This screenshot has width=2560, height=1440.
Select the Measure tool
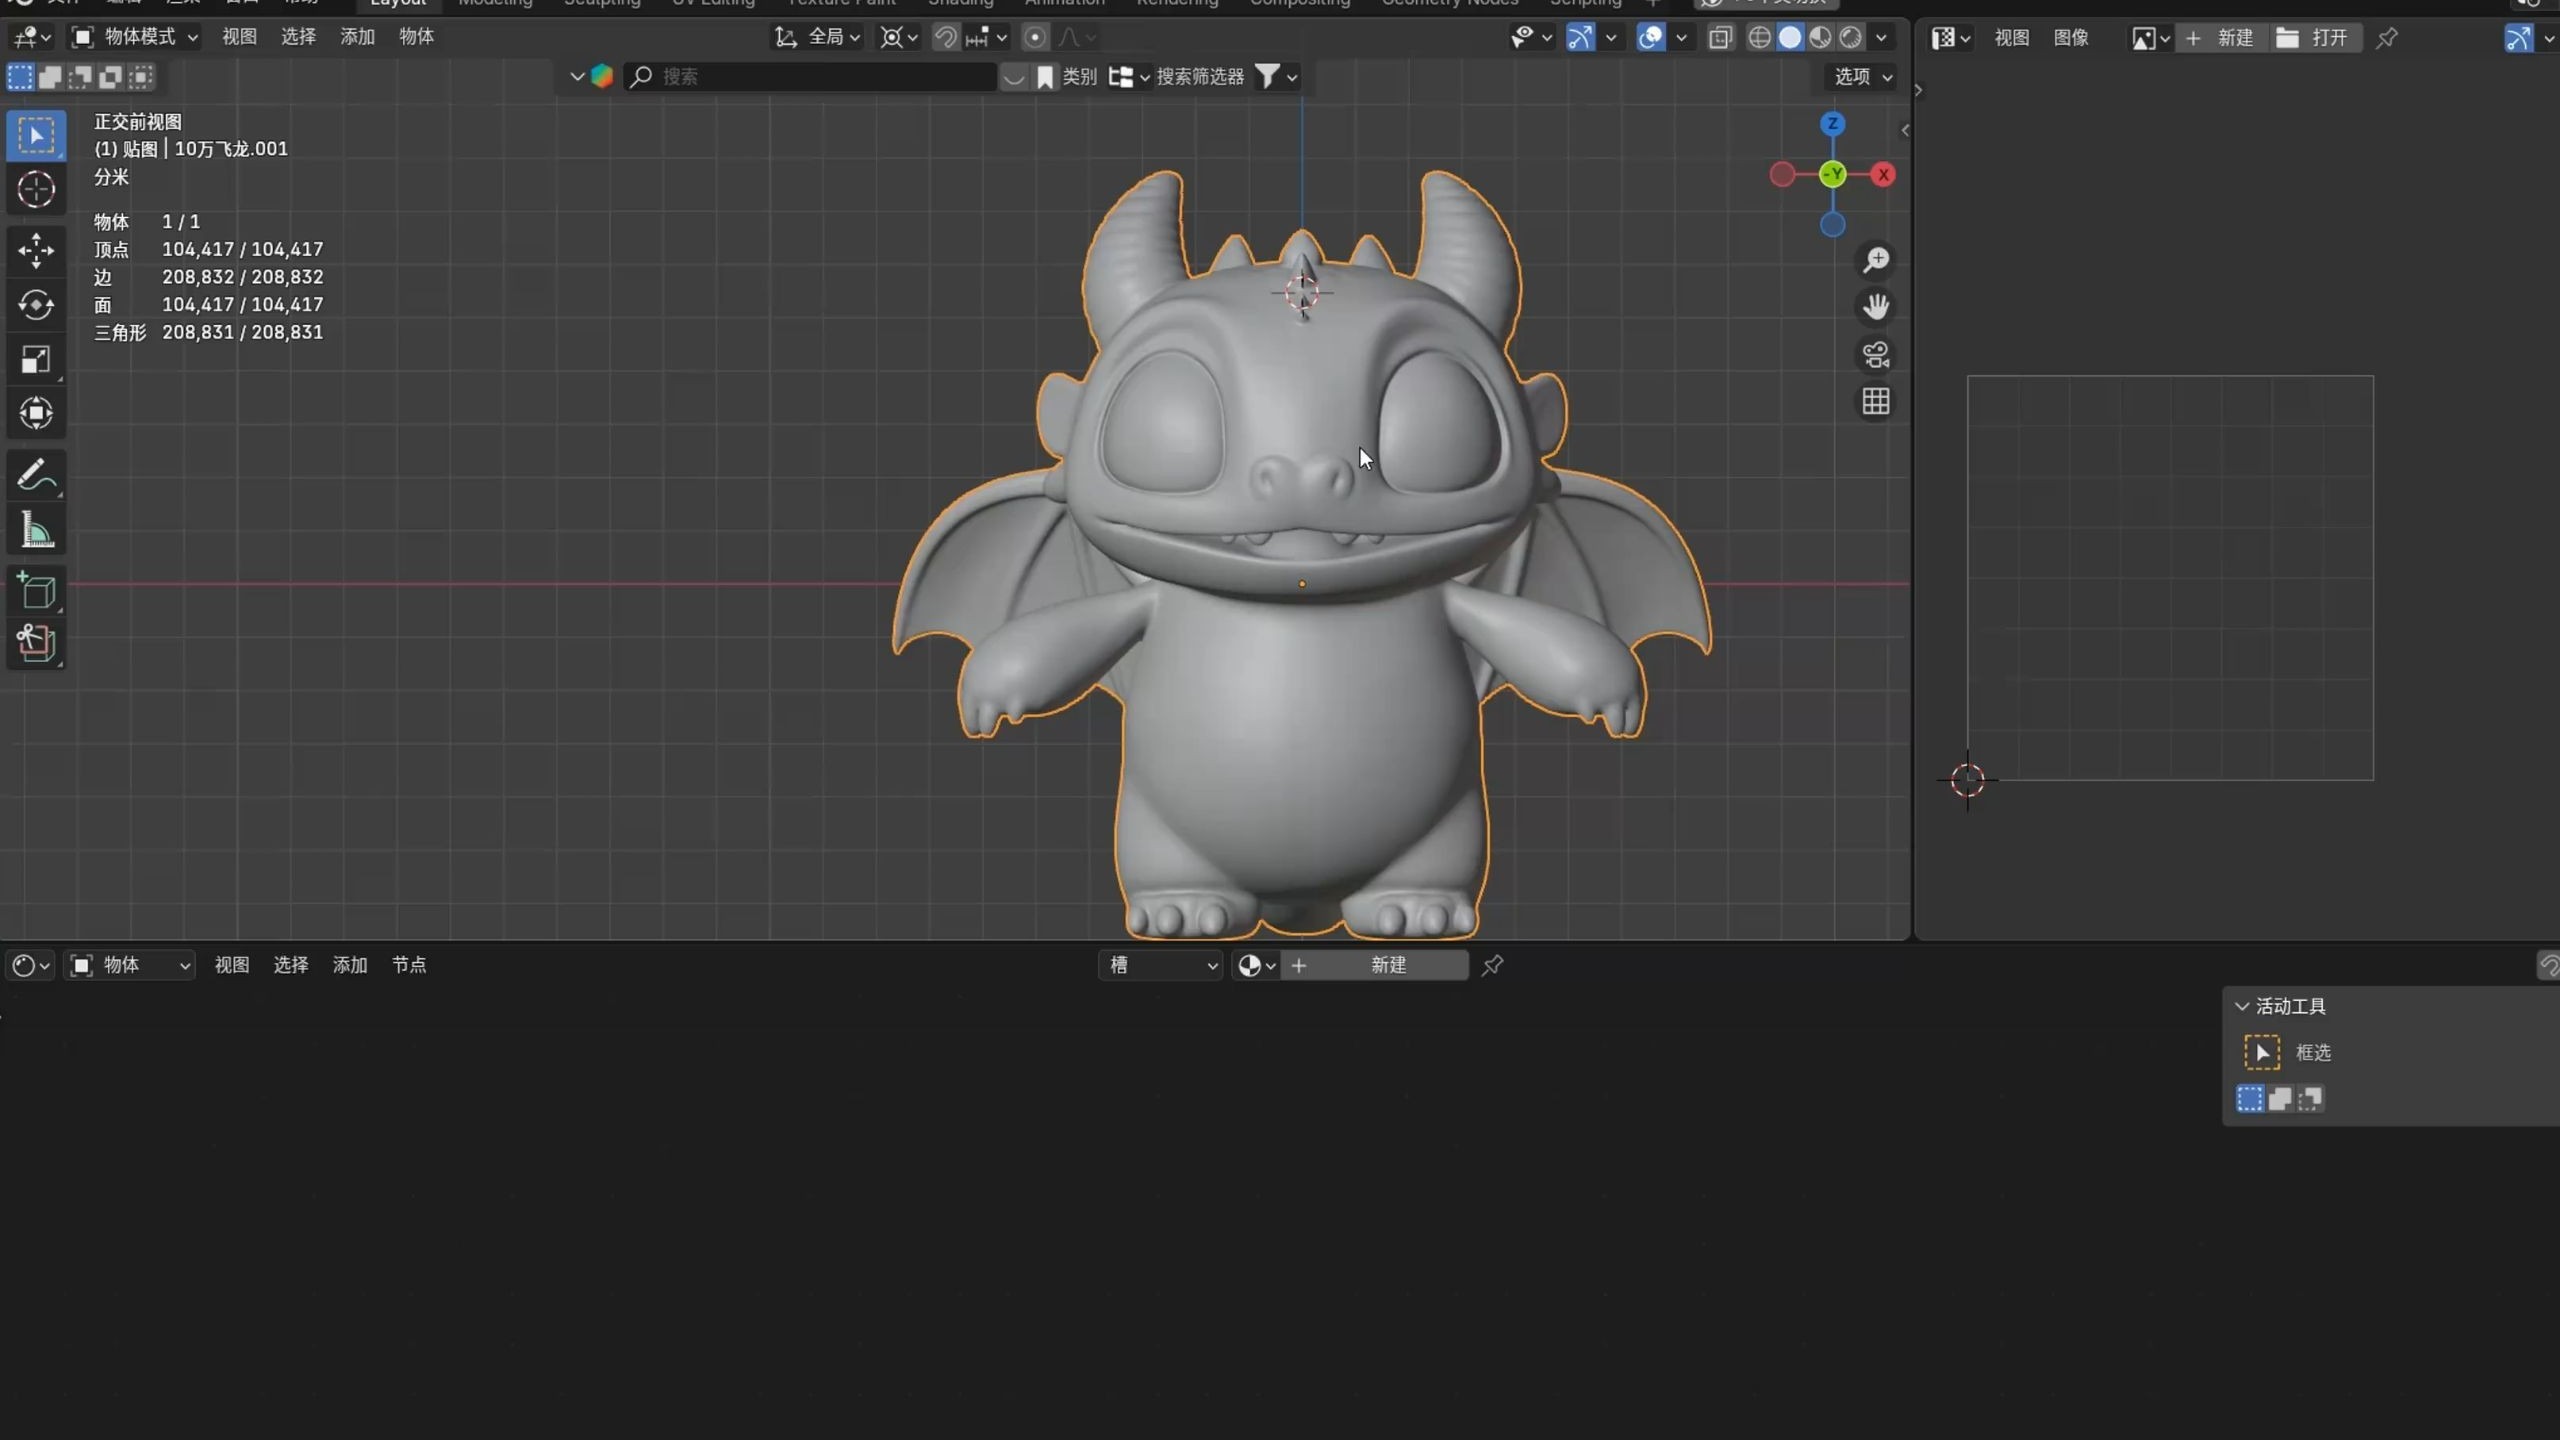(x=36, y=530)
